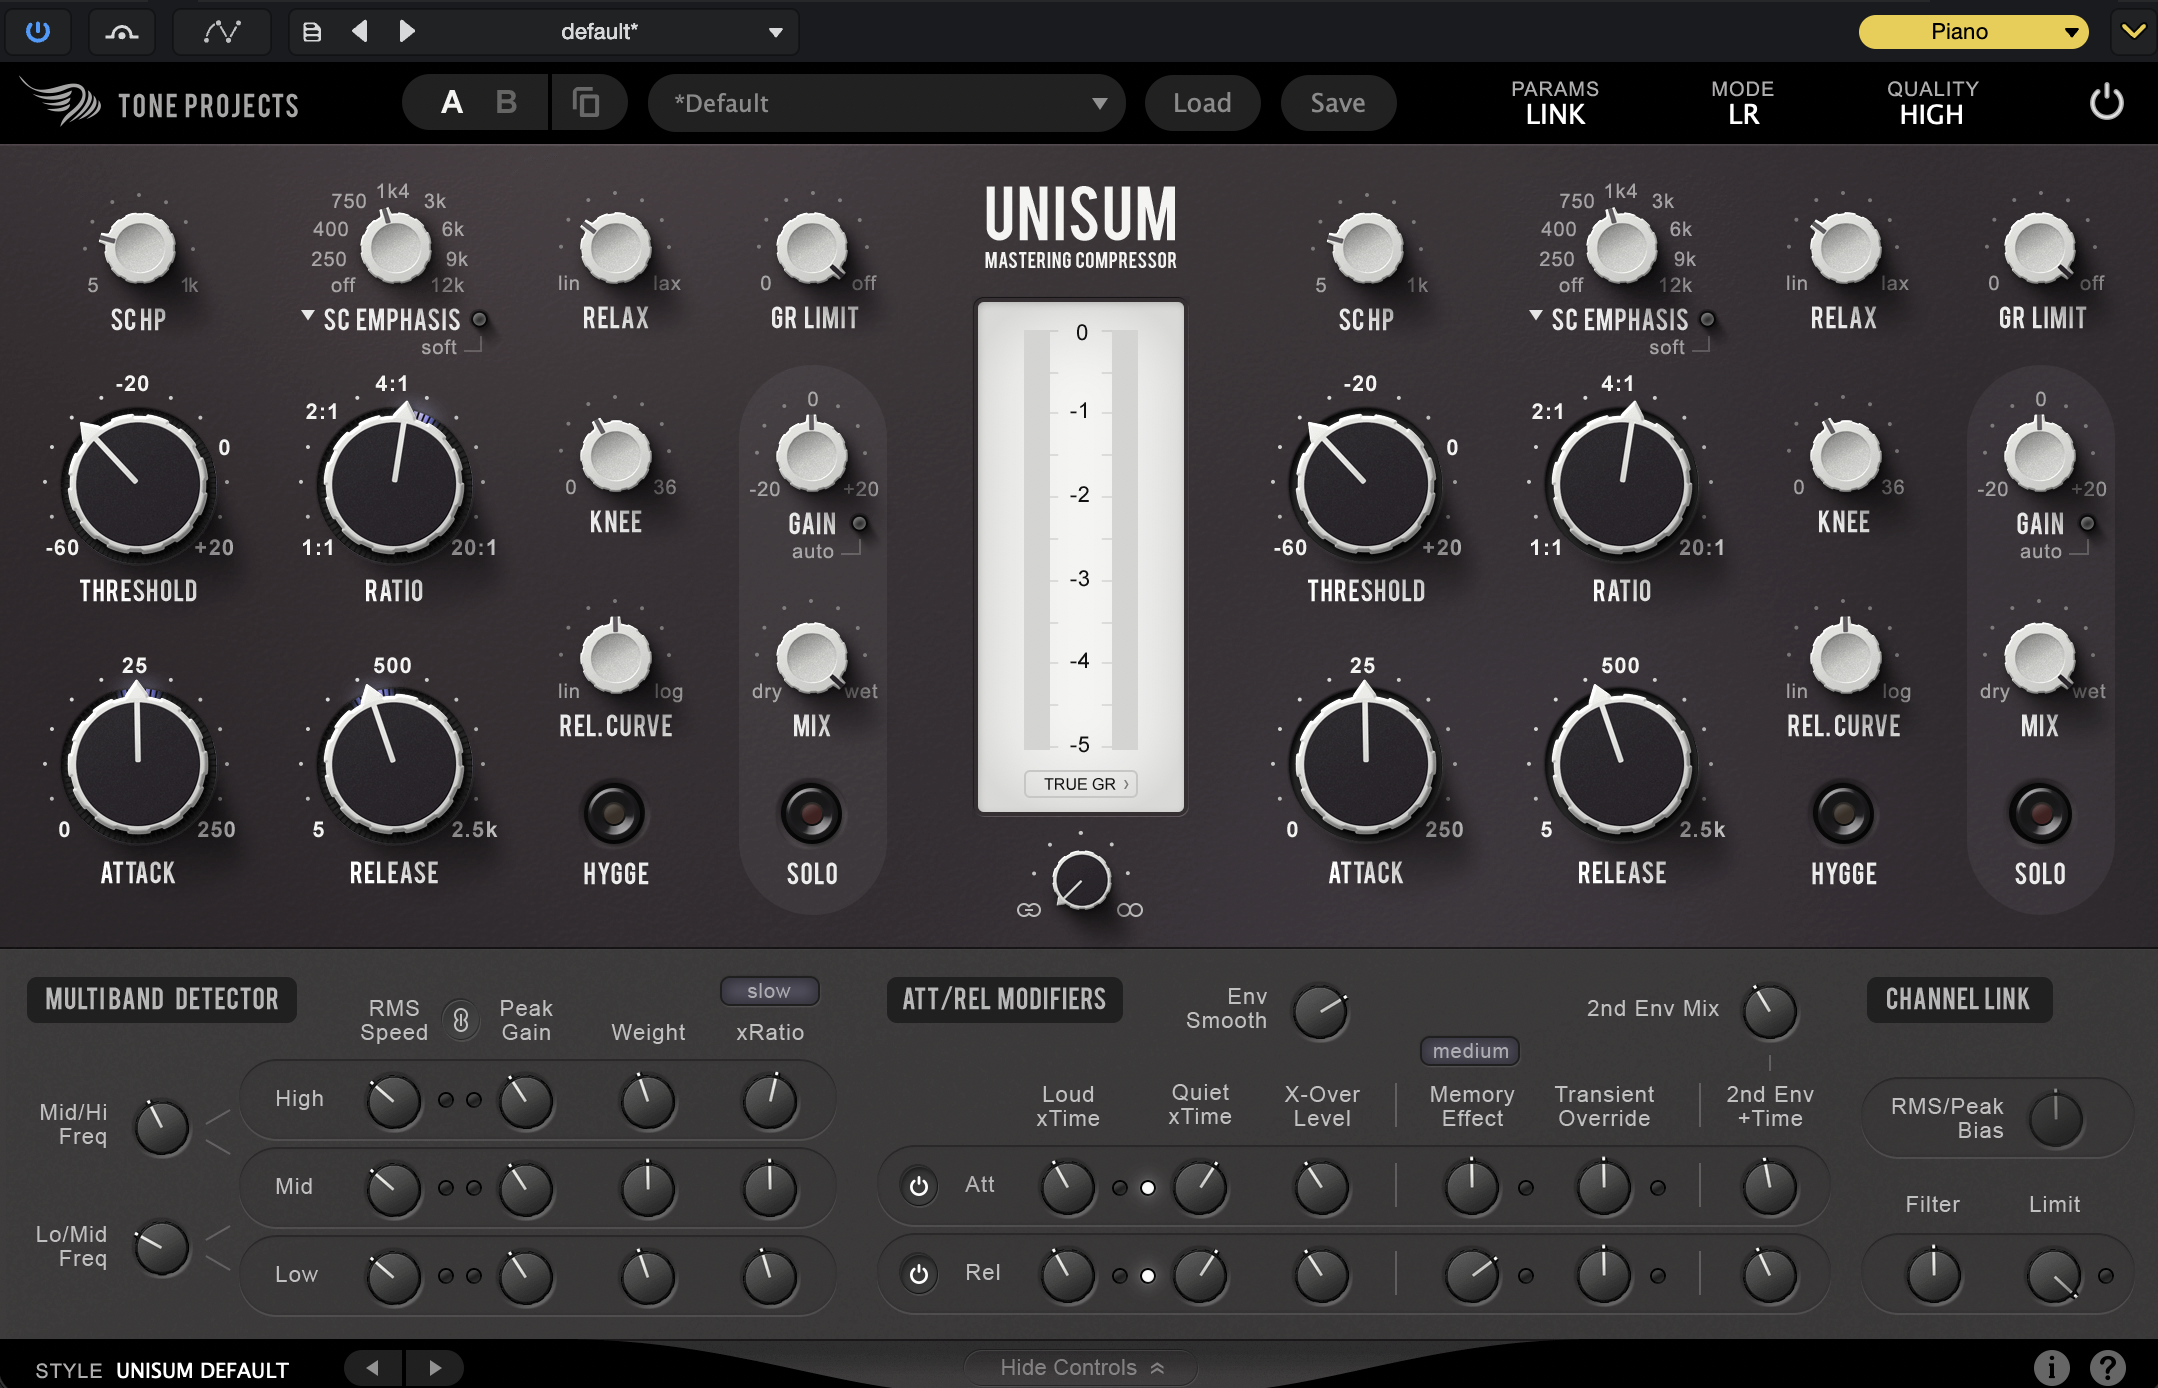Click the automation curve icon in host bar
This screenshot has width=2158, height=1388.
[122, 31]
